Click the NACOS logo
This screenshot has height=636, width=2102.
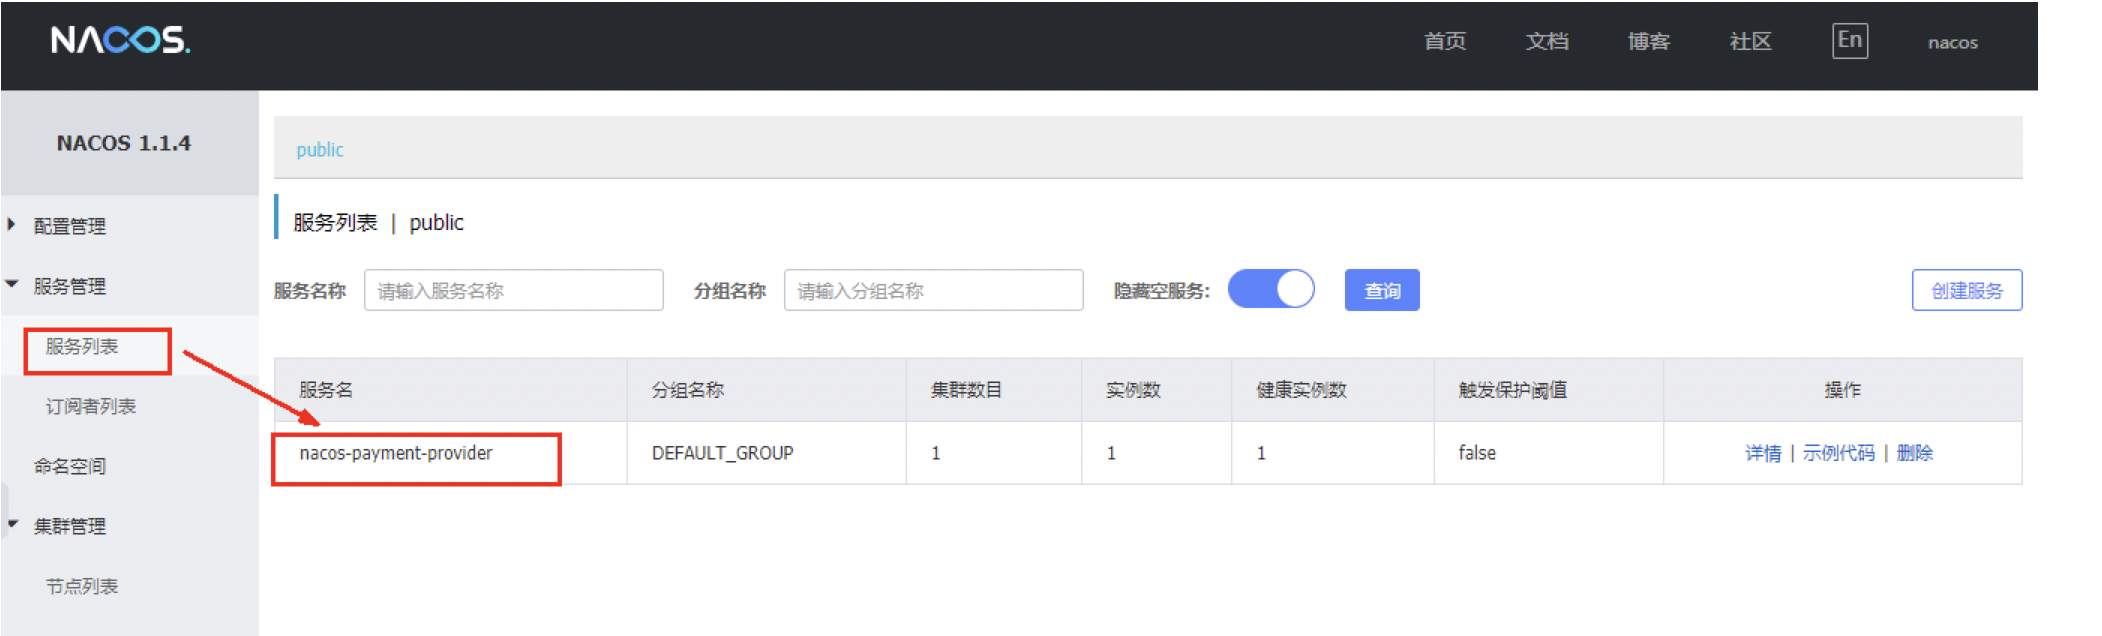(120, 40)
